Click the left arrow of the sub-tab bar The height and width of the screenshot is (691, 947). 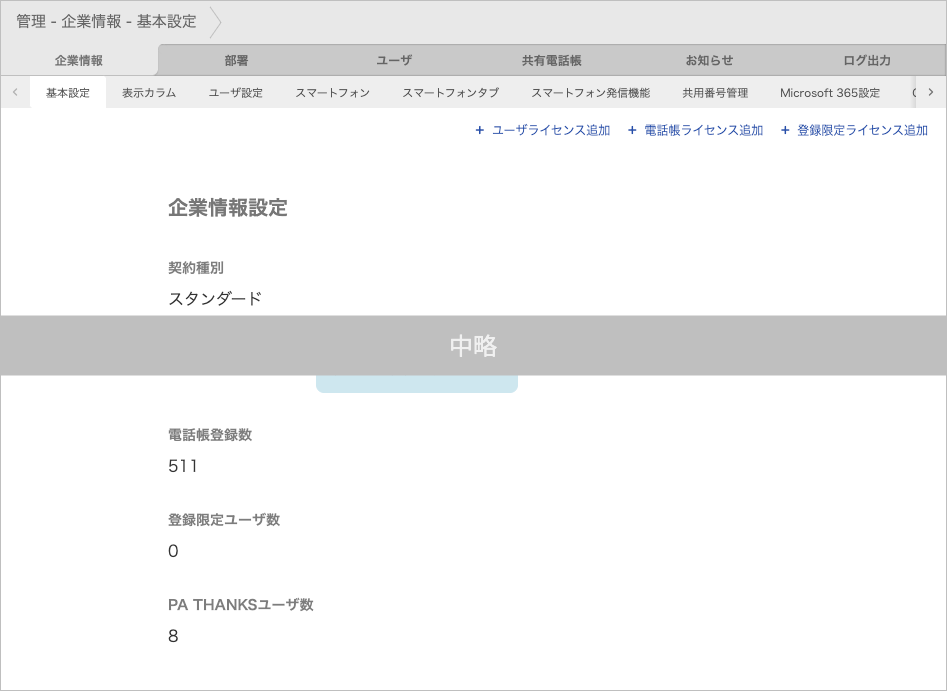tap(15, 92)
